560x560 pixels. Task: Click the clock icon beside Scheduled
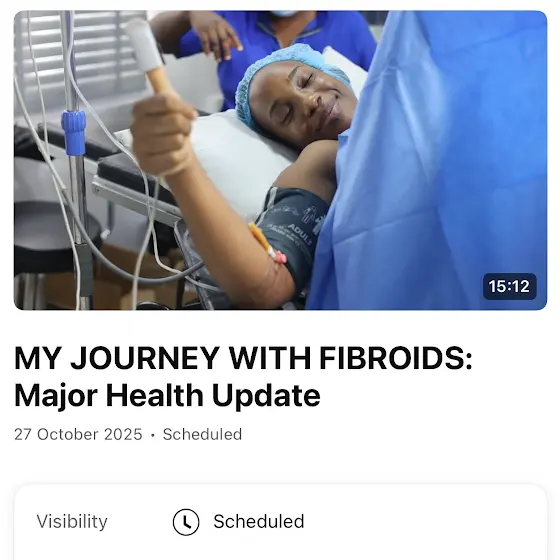click(186, 522)
